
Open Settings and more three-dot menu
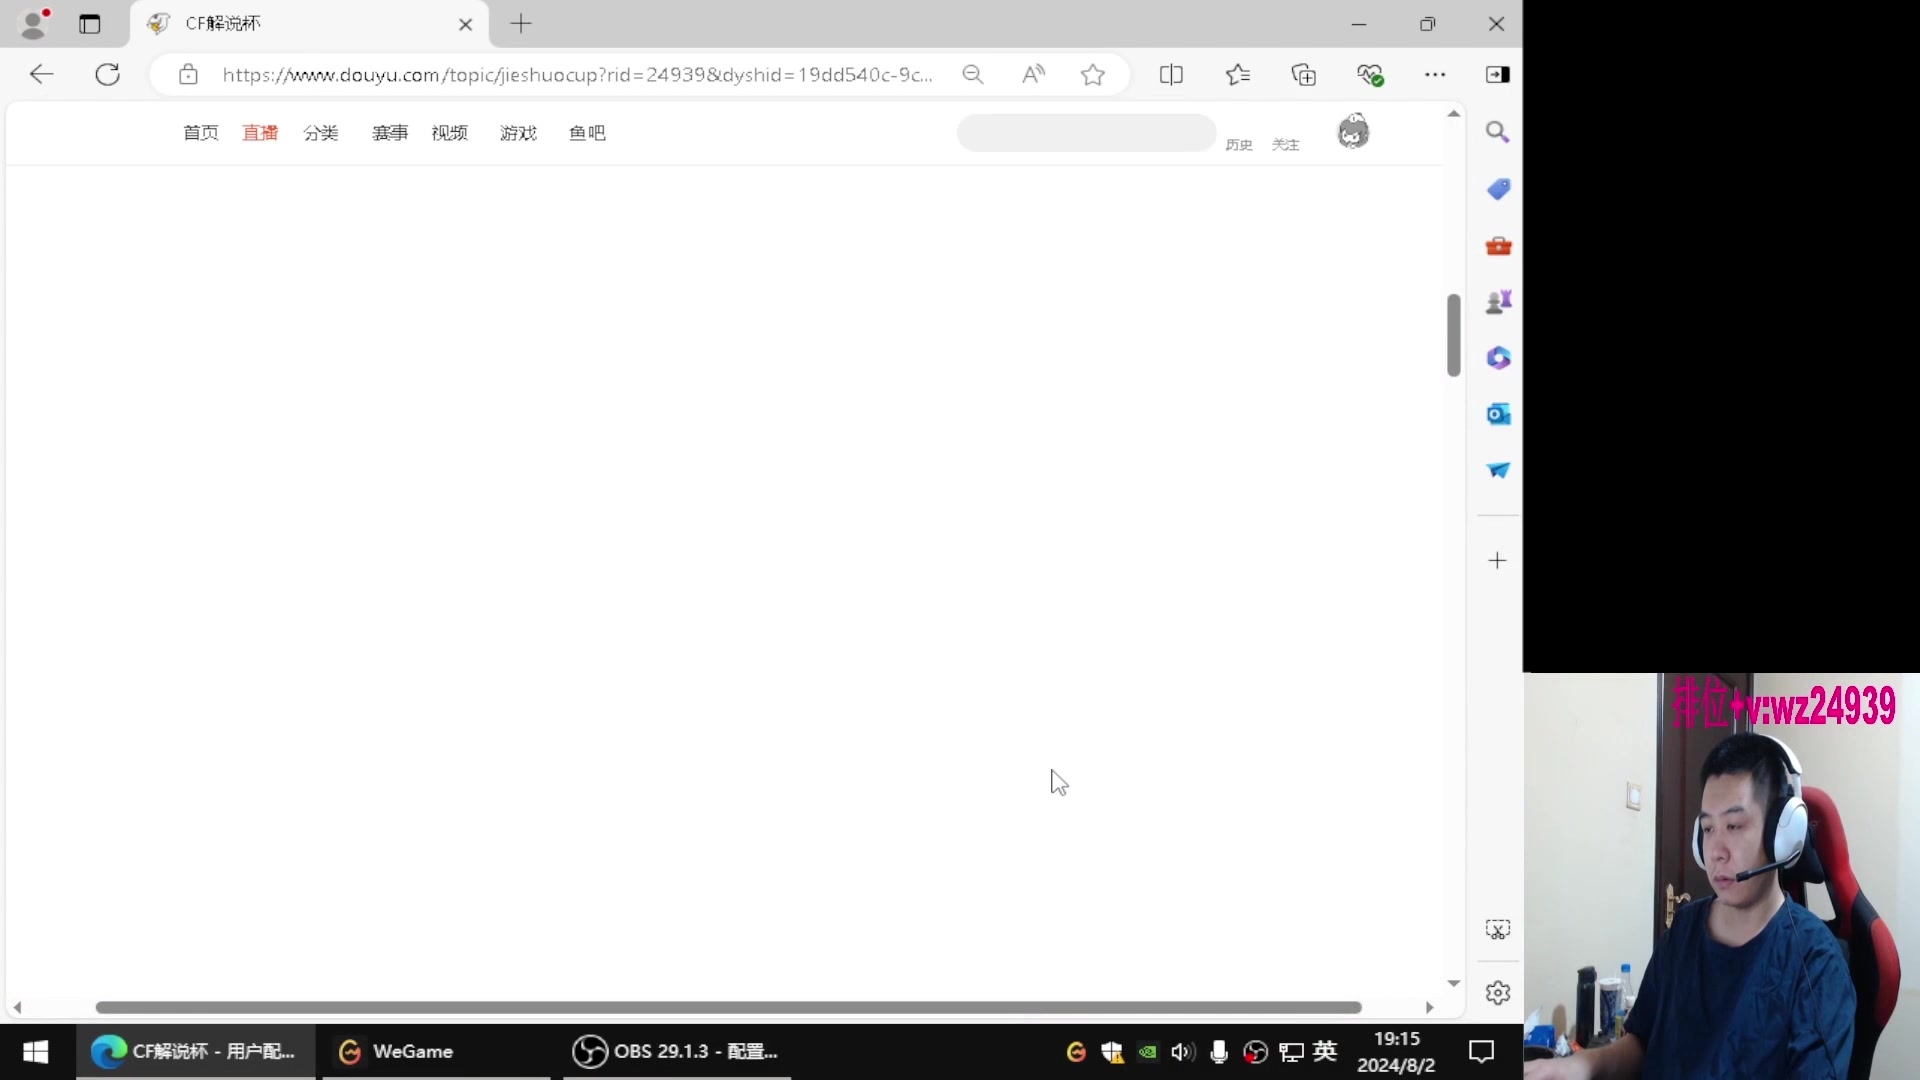1435,74
